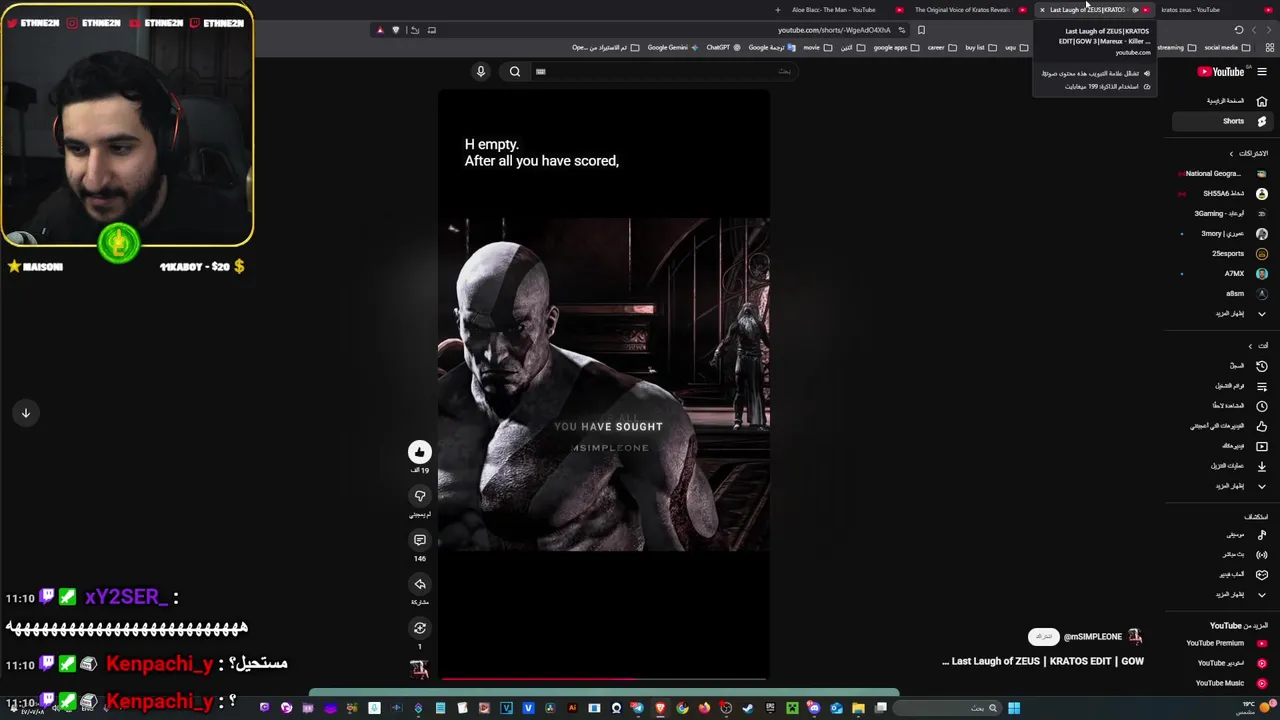Open Music in Explore section
The height and width of the screenshot is (720, 1280).
click(1221, 534)
